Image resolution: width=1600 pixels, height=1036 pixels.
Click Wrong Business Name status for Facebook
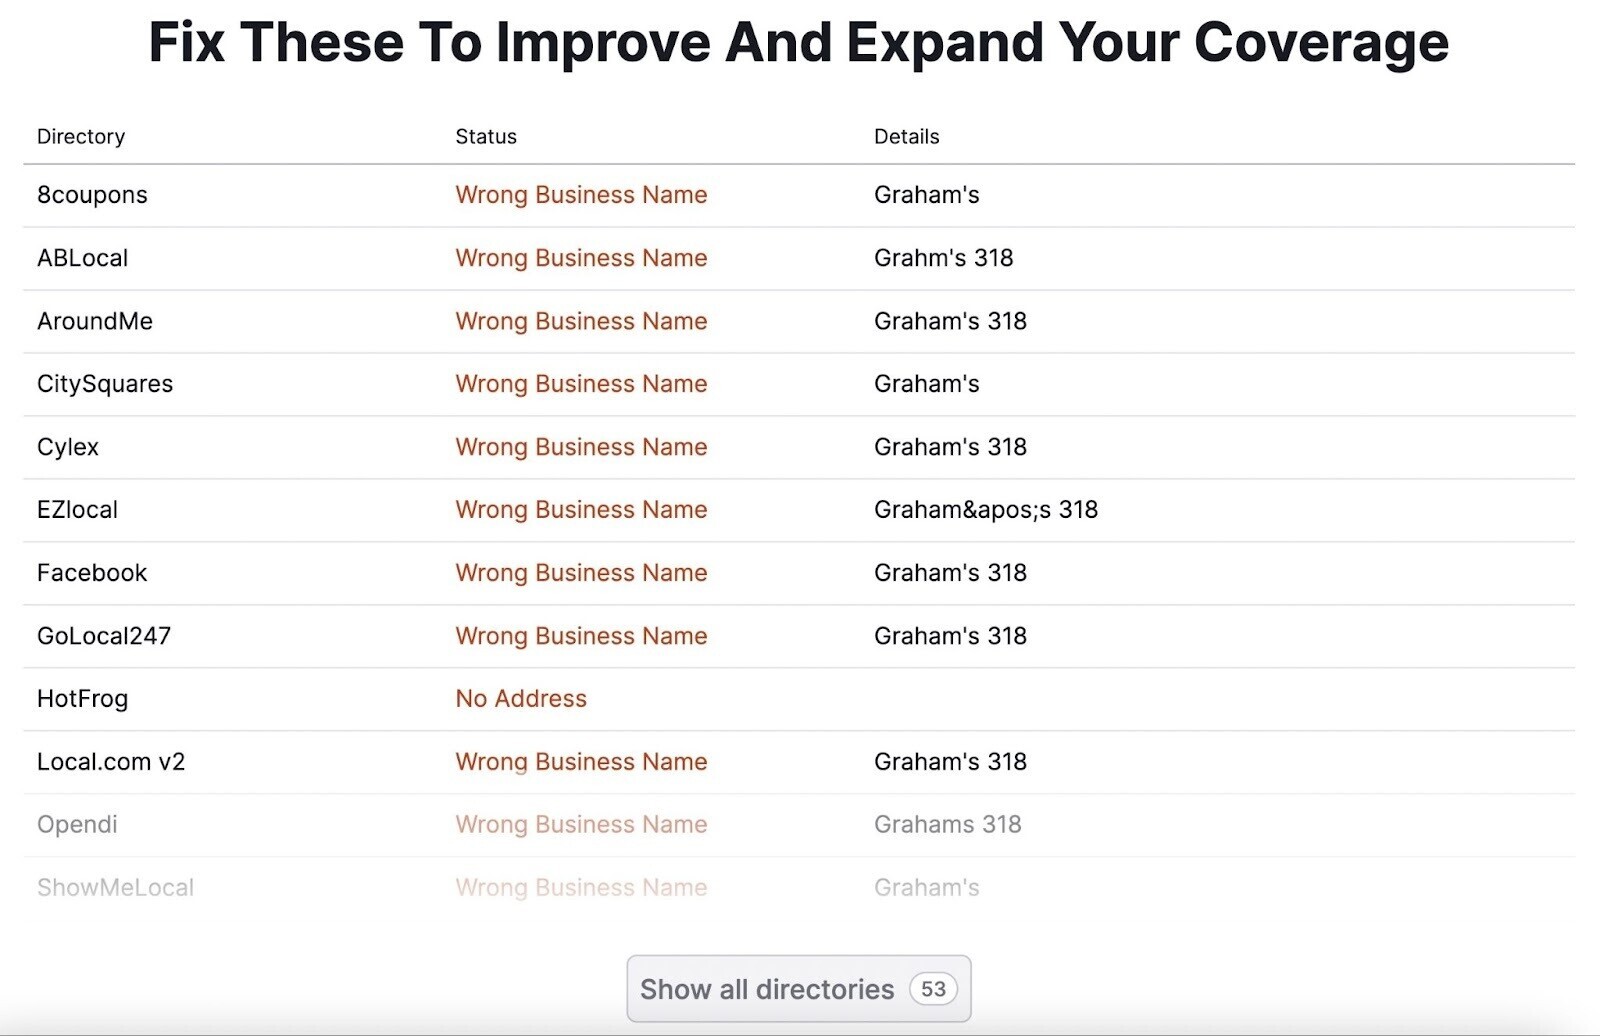(581, 573)
